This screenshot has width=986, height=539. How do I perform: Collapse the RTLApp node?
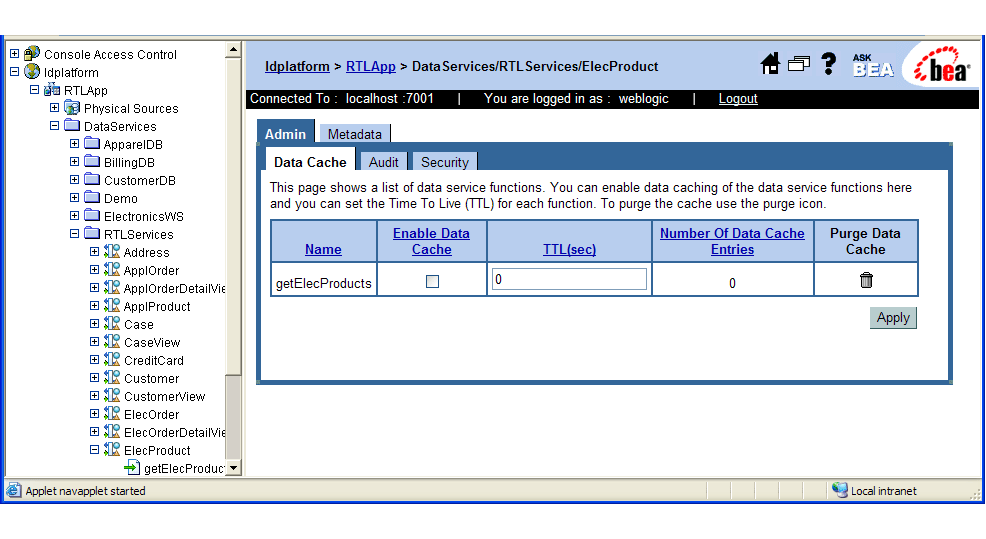35,90
